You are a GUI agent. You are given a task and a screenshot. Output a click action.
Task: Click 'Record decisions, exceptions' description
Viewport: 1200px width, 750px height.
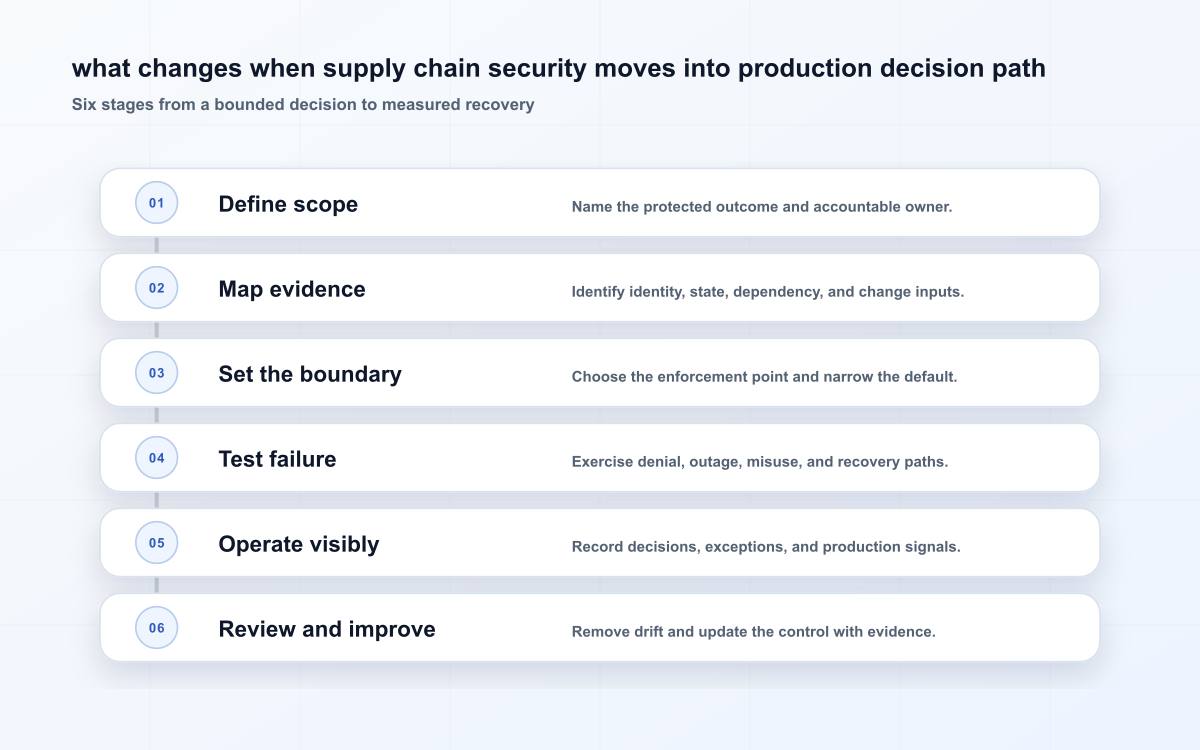point(766,547)
